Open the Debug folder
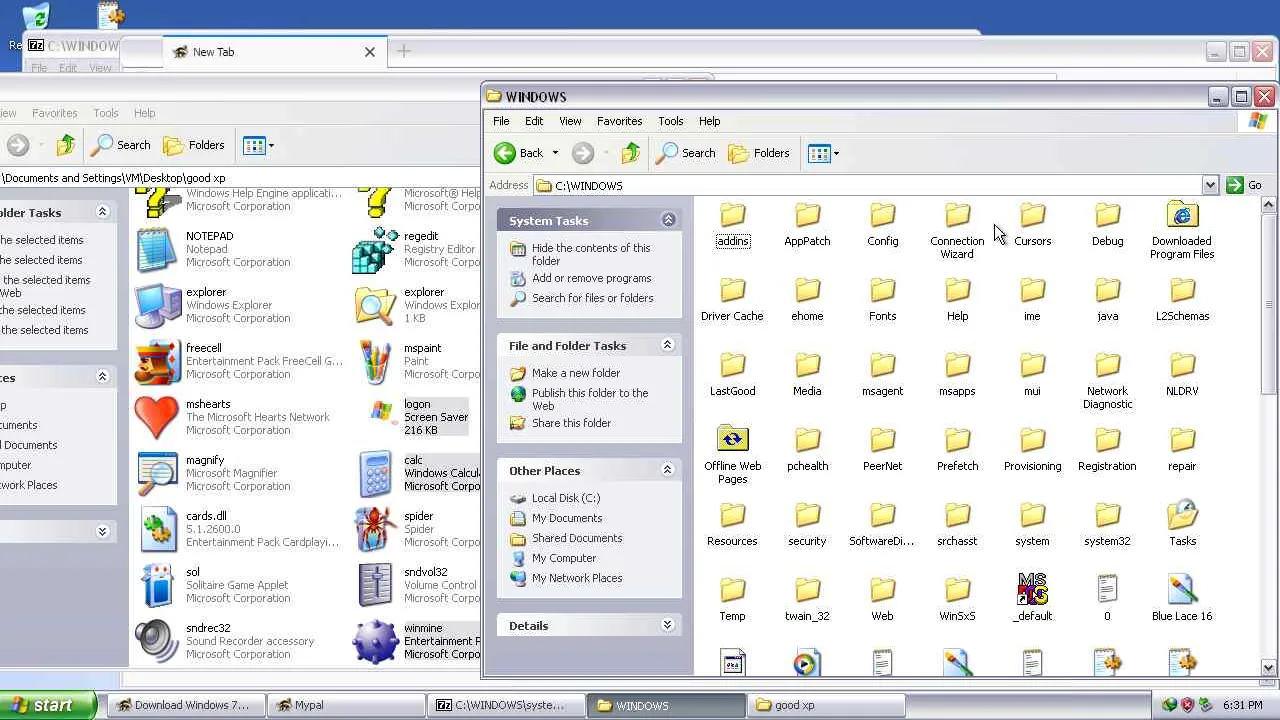 coord(1107,225)
